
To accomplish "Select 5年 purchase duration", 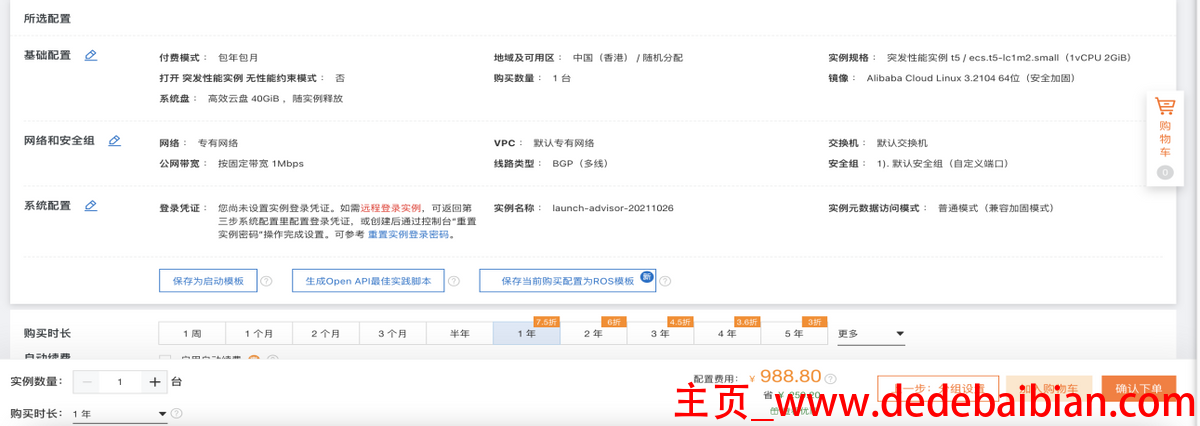I will tap(795, 333).
